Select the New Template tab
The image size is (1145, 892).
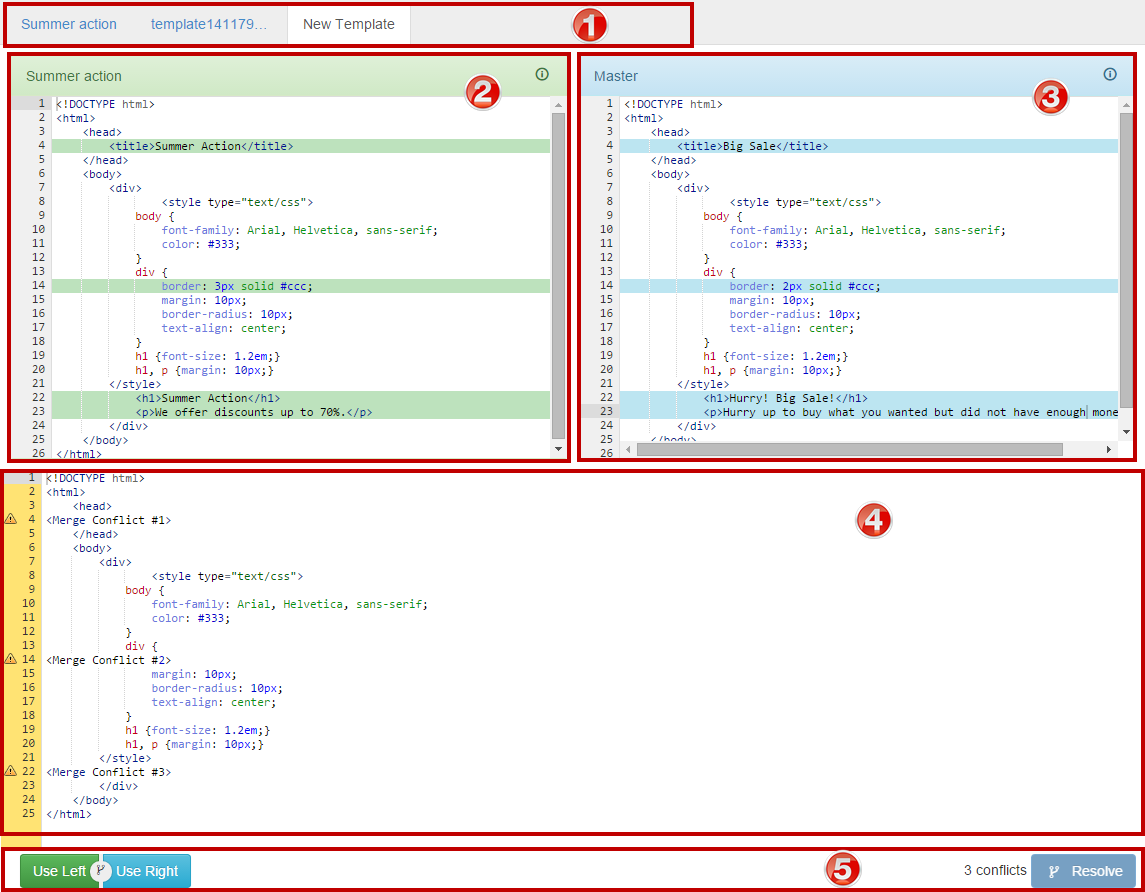click(349, 24)
